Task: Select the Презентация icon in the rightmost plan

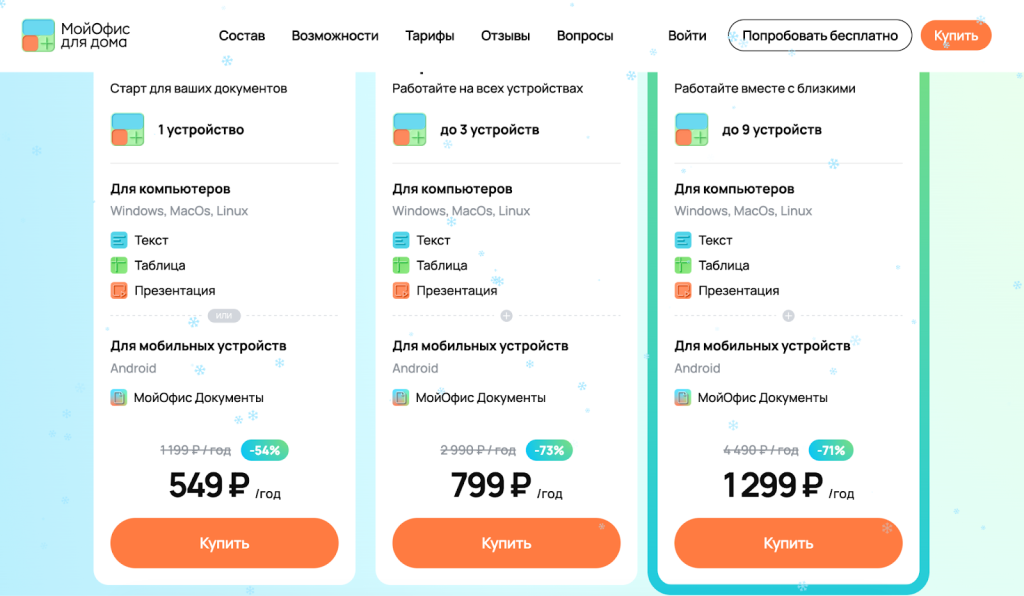Action: click(686, 290)
